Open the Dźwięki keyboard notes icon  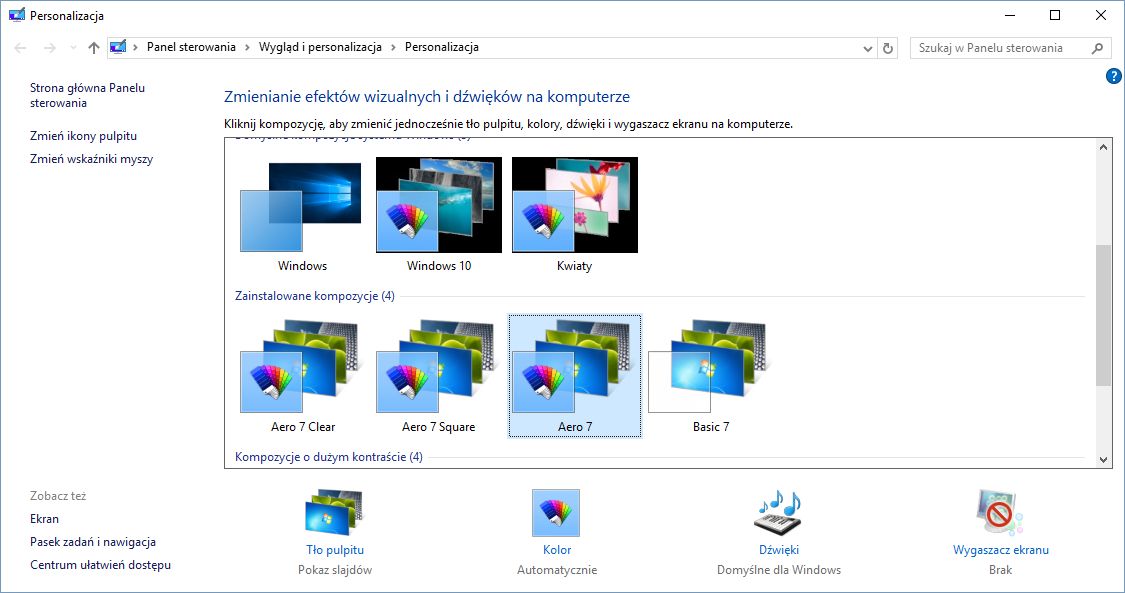(778, 513)
